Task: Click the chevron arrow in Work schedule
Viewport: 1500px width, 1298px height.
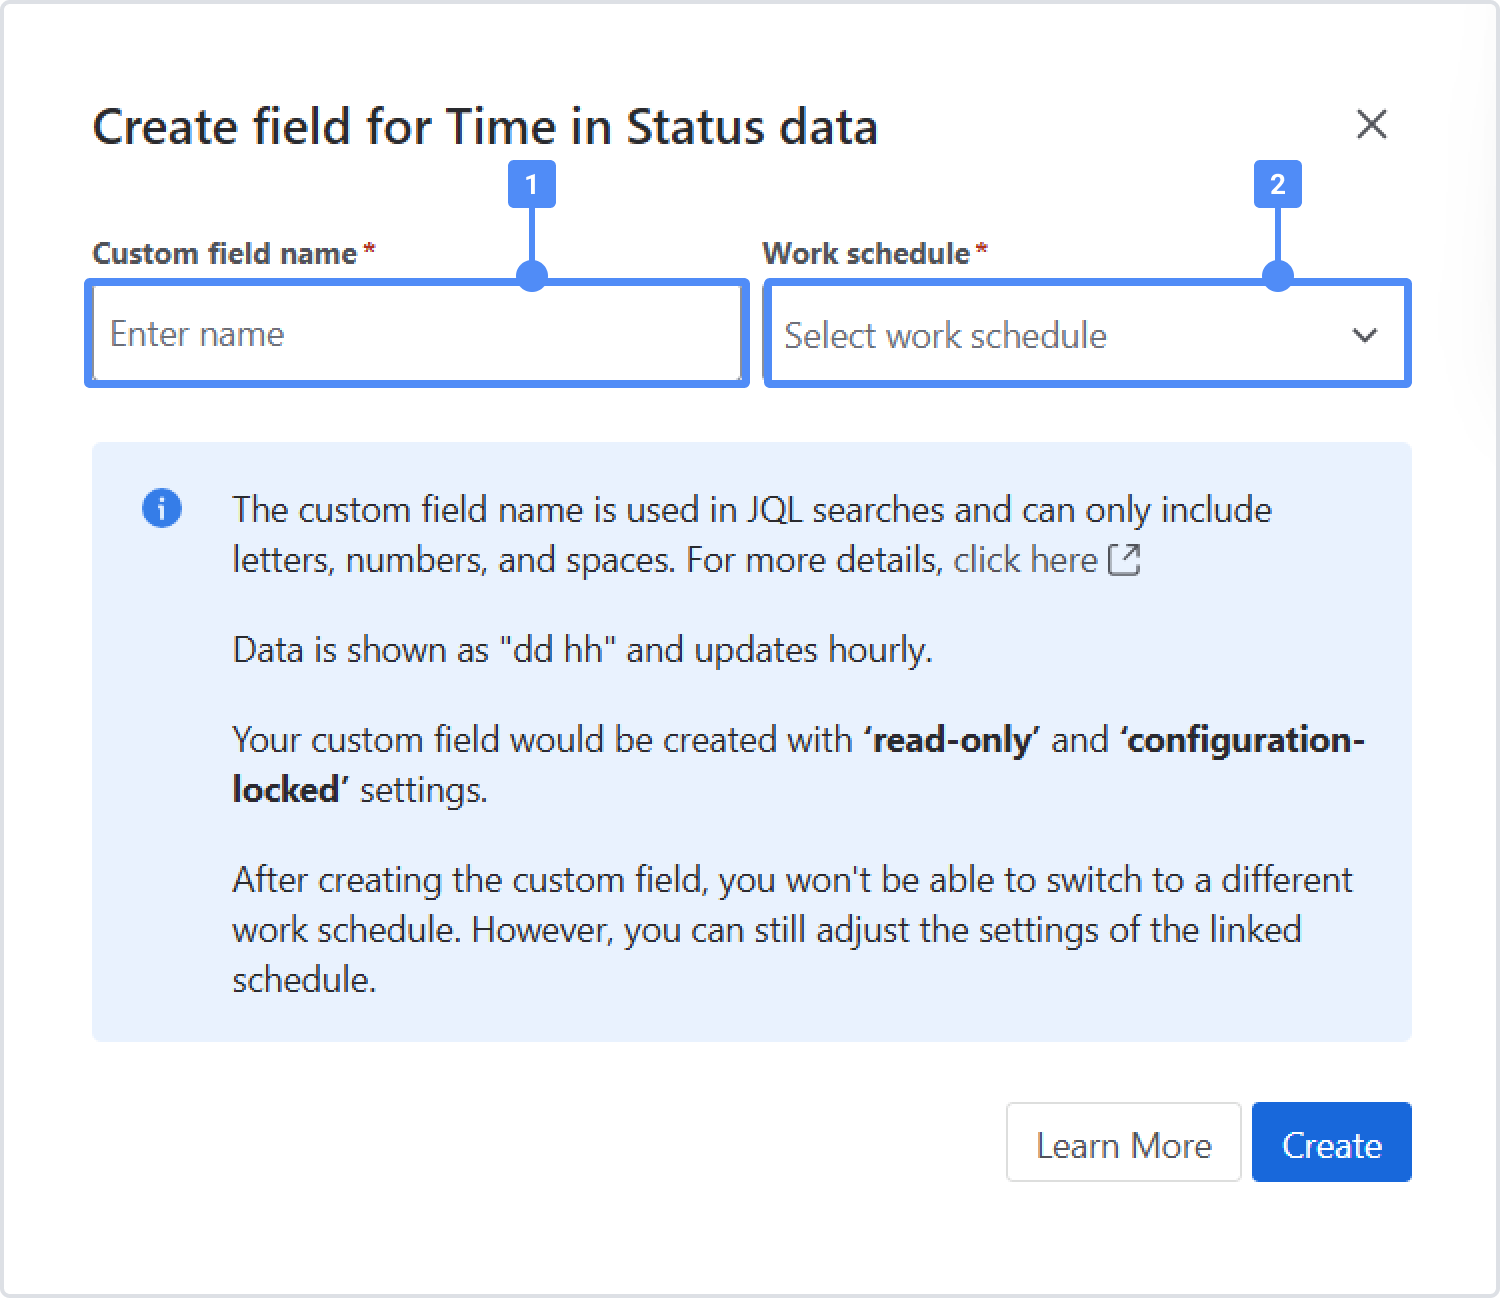Action: (1364, 335)
